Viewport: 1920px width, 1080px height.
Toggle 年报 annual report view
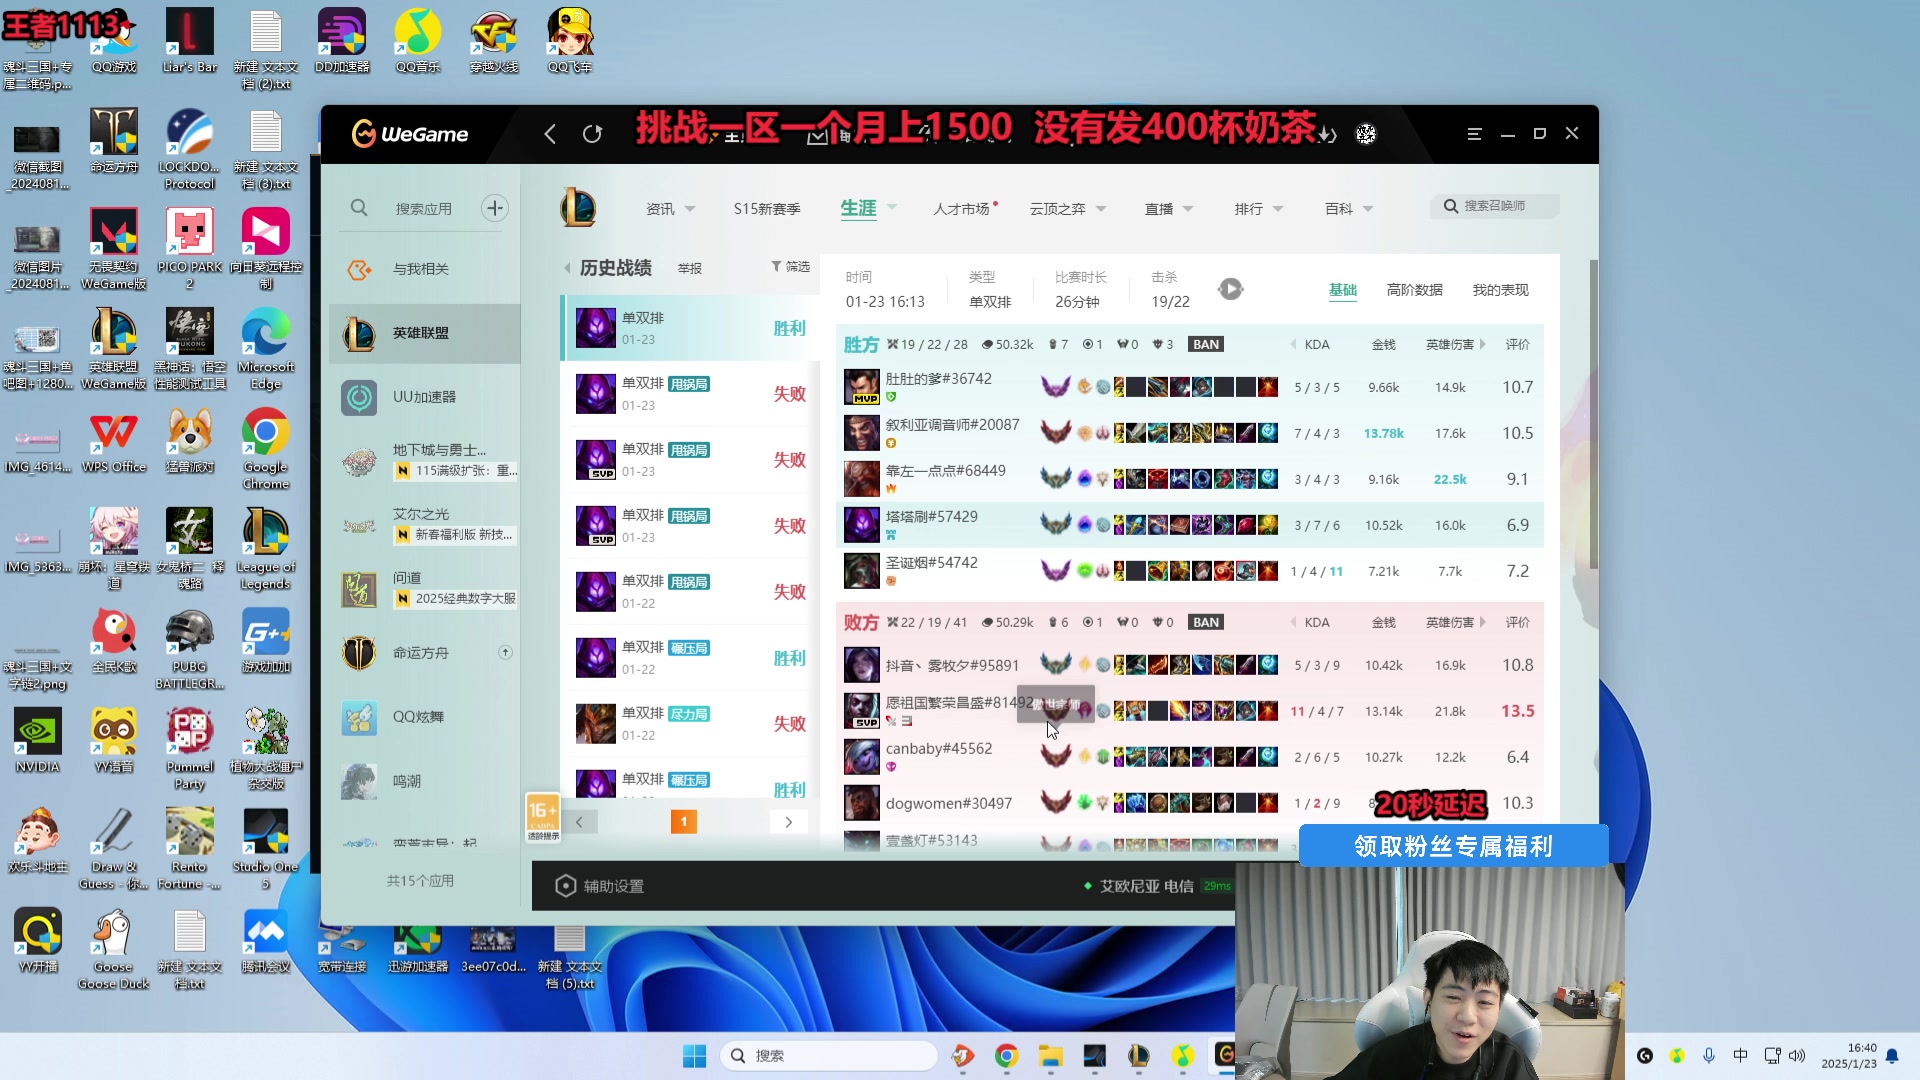click(687, 268)
